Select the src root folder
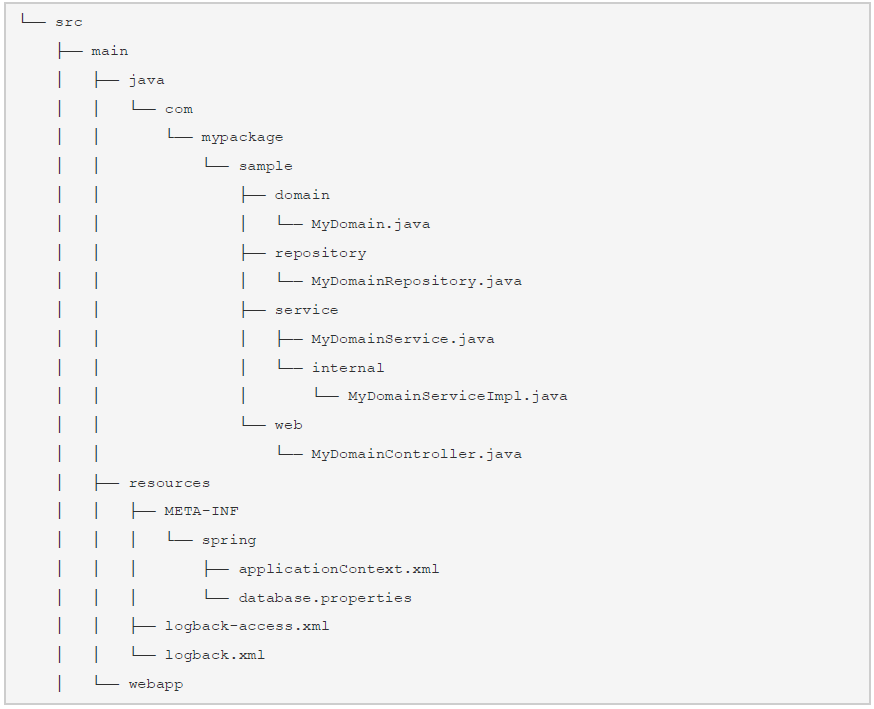 pos(69,22)
